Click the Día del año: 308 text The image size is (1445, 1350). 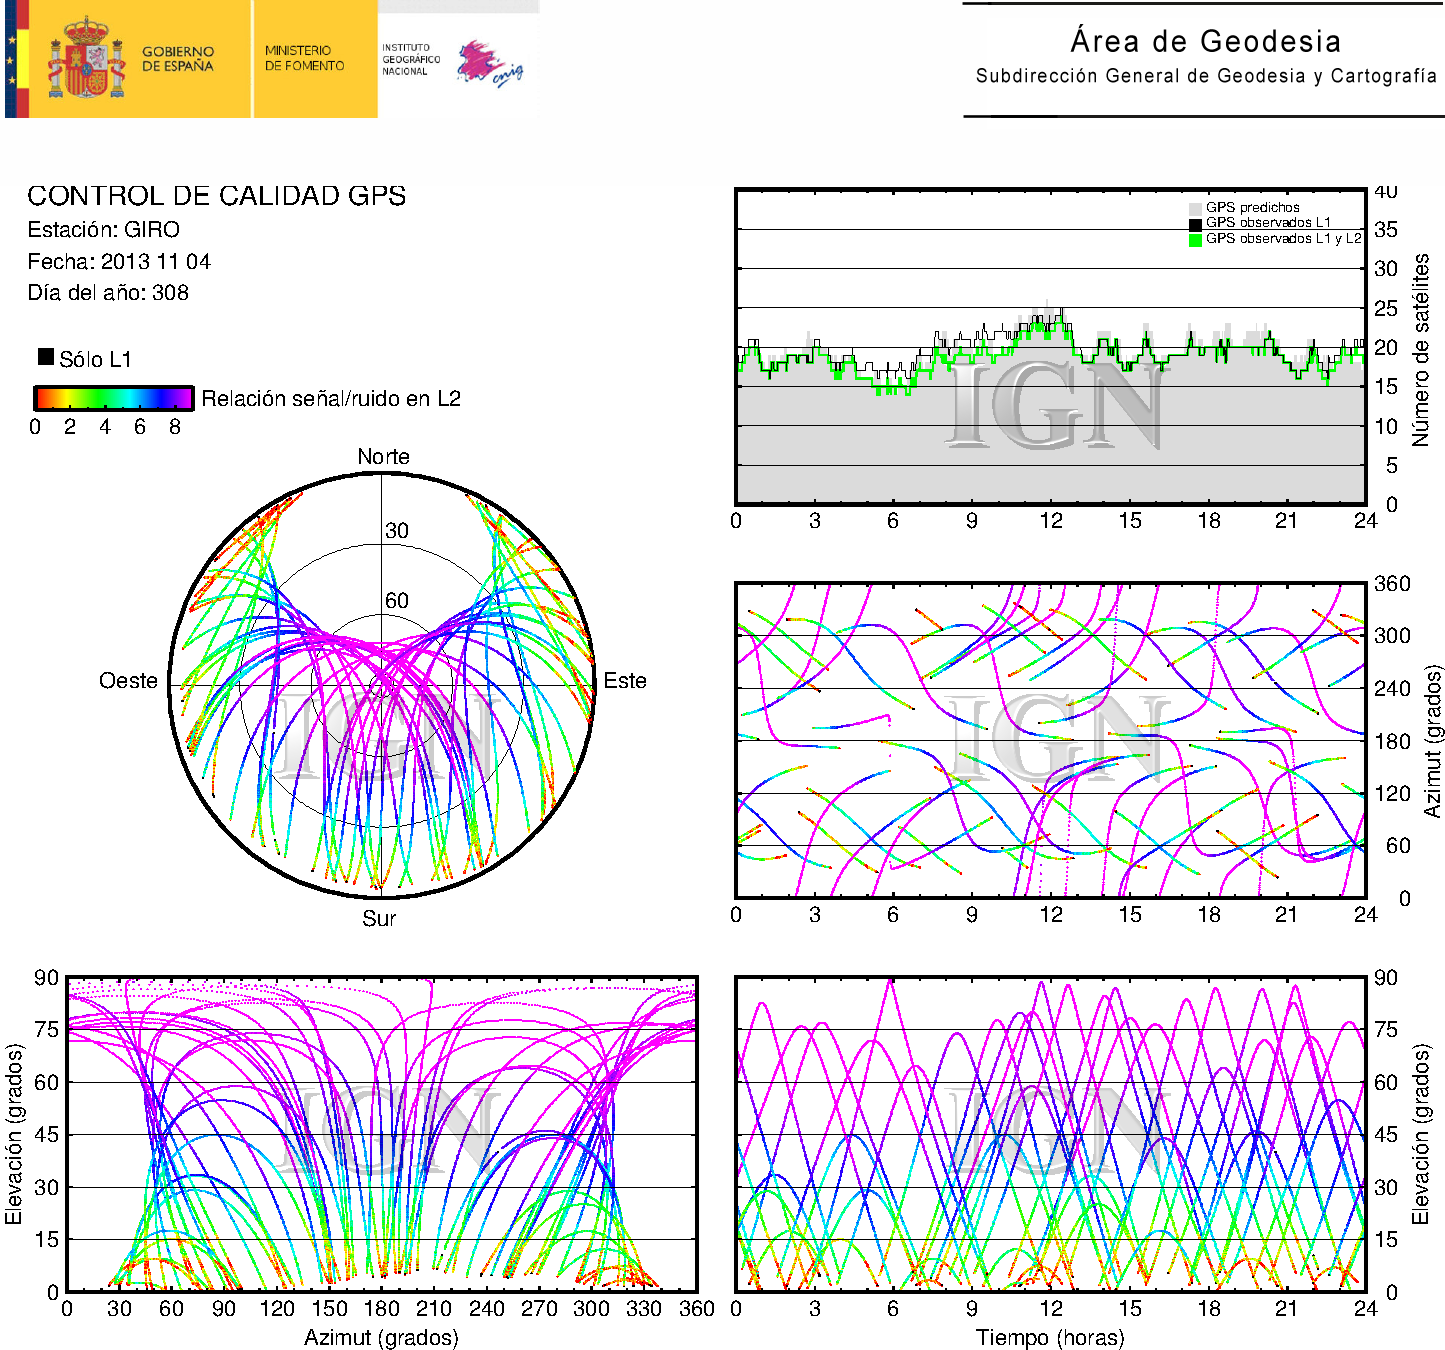(107, 293)
